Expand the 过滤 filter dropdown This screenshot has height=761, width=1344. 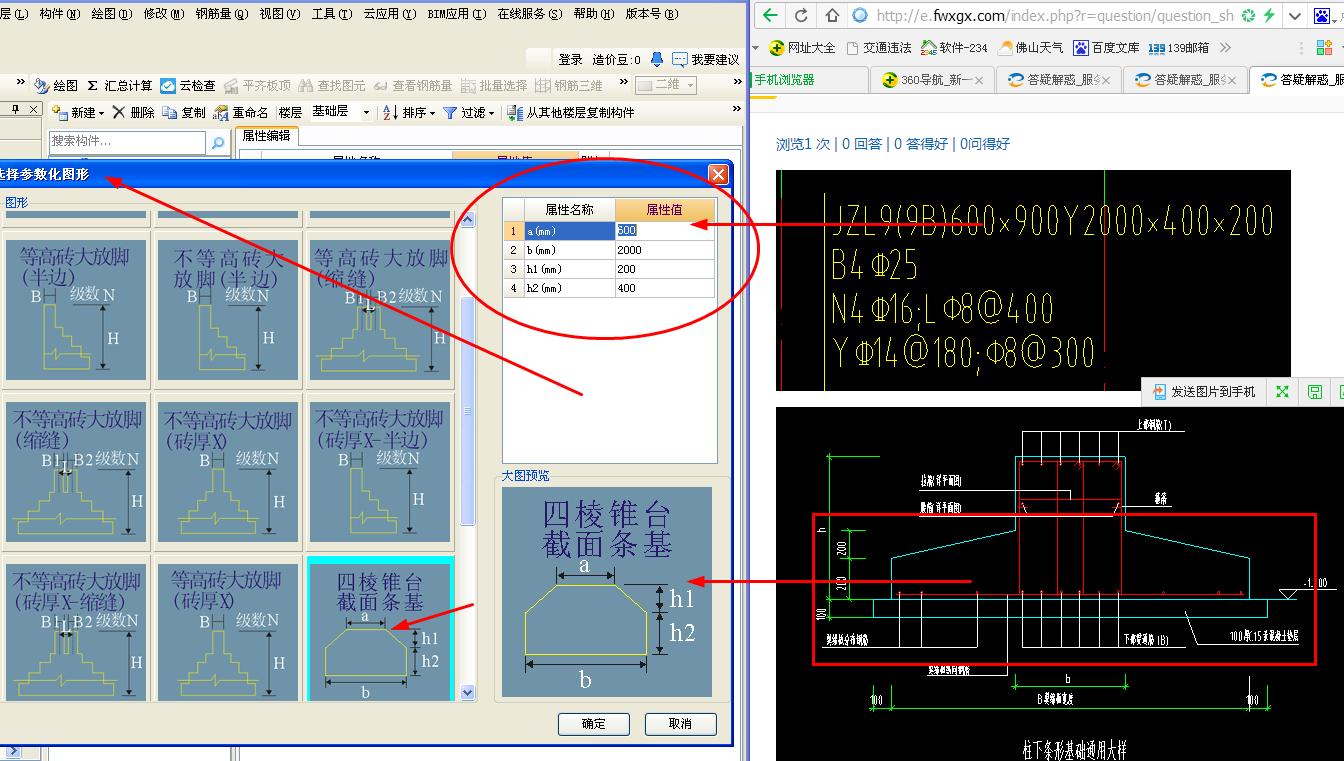pyautogui.click(x=492, y=113)
